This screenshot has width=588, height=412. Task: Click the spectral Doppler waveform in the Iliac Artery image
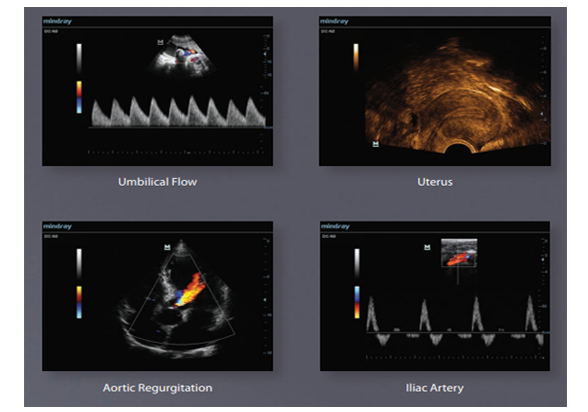456,320
